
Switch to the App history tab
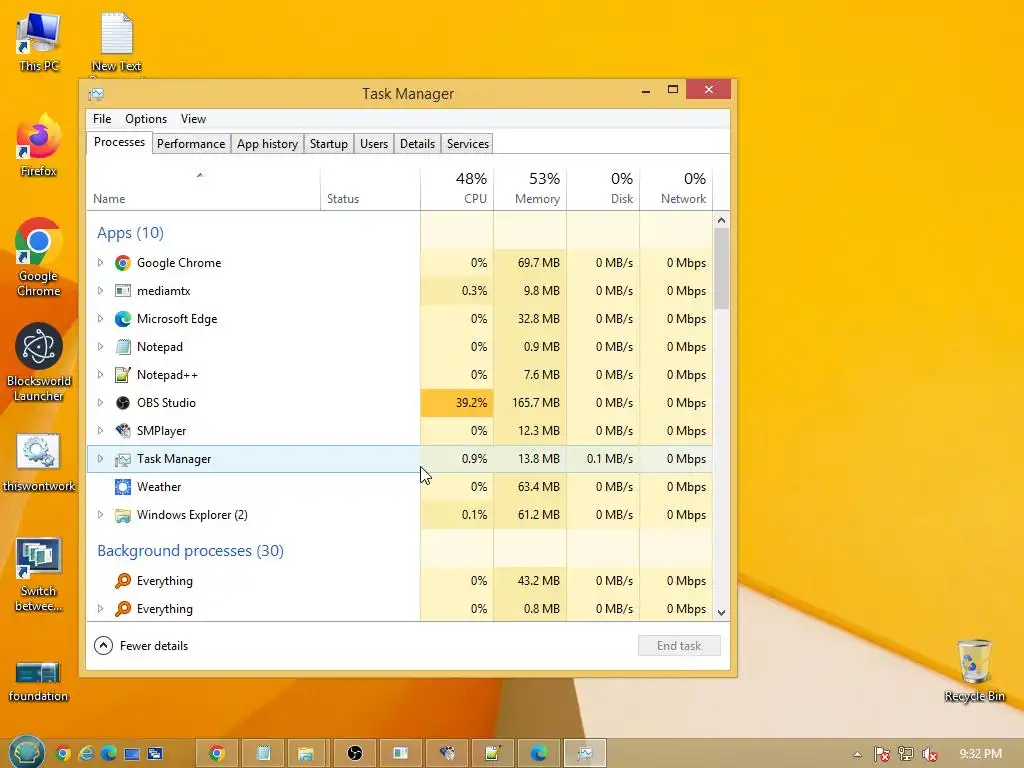(267, 144)
